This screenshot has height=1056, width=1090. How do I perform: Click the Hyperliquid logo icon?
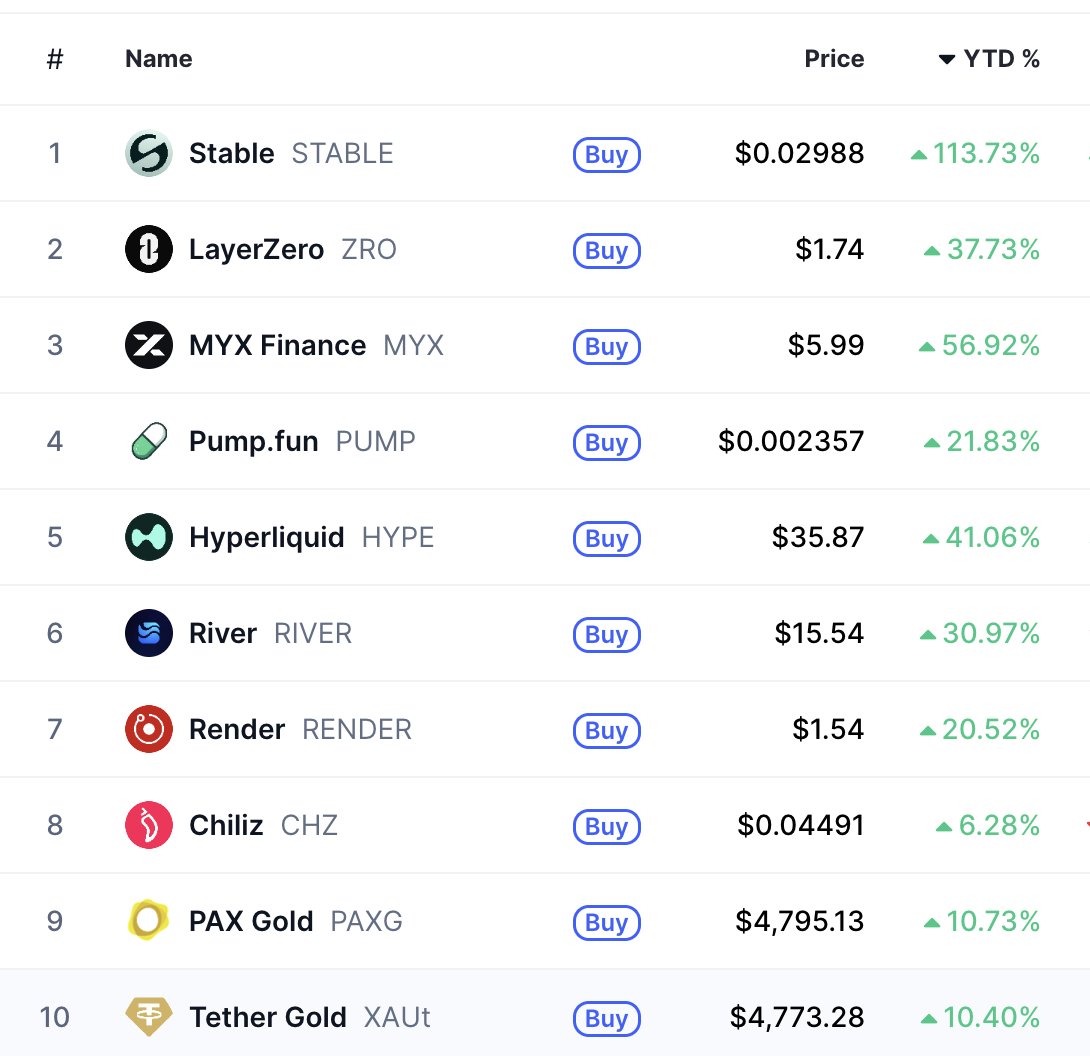point(149,538)
